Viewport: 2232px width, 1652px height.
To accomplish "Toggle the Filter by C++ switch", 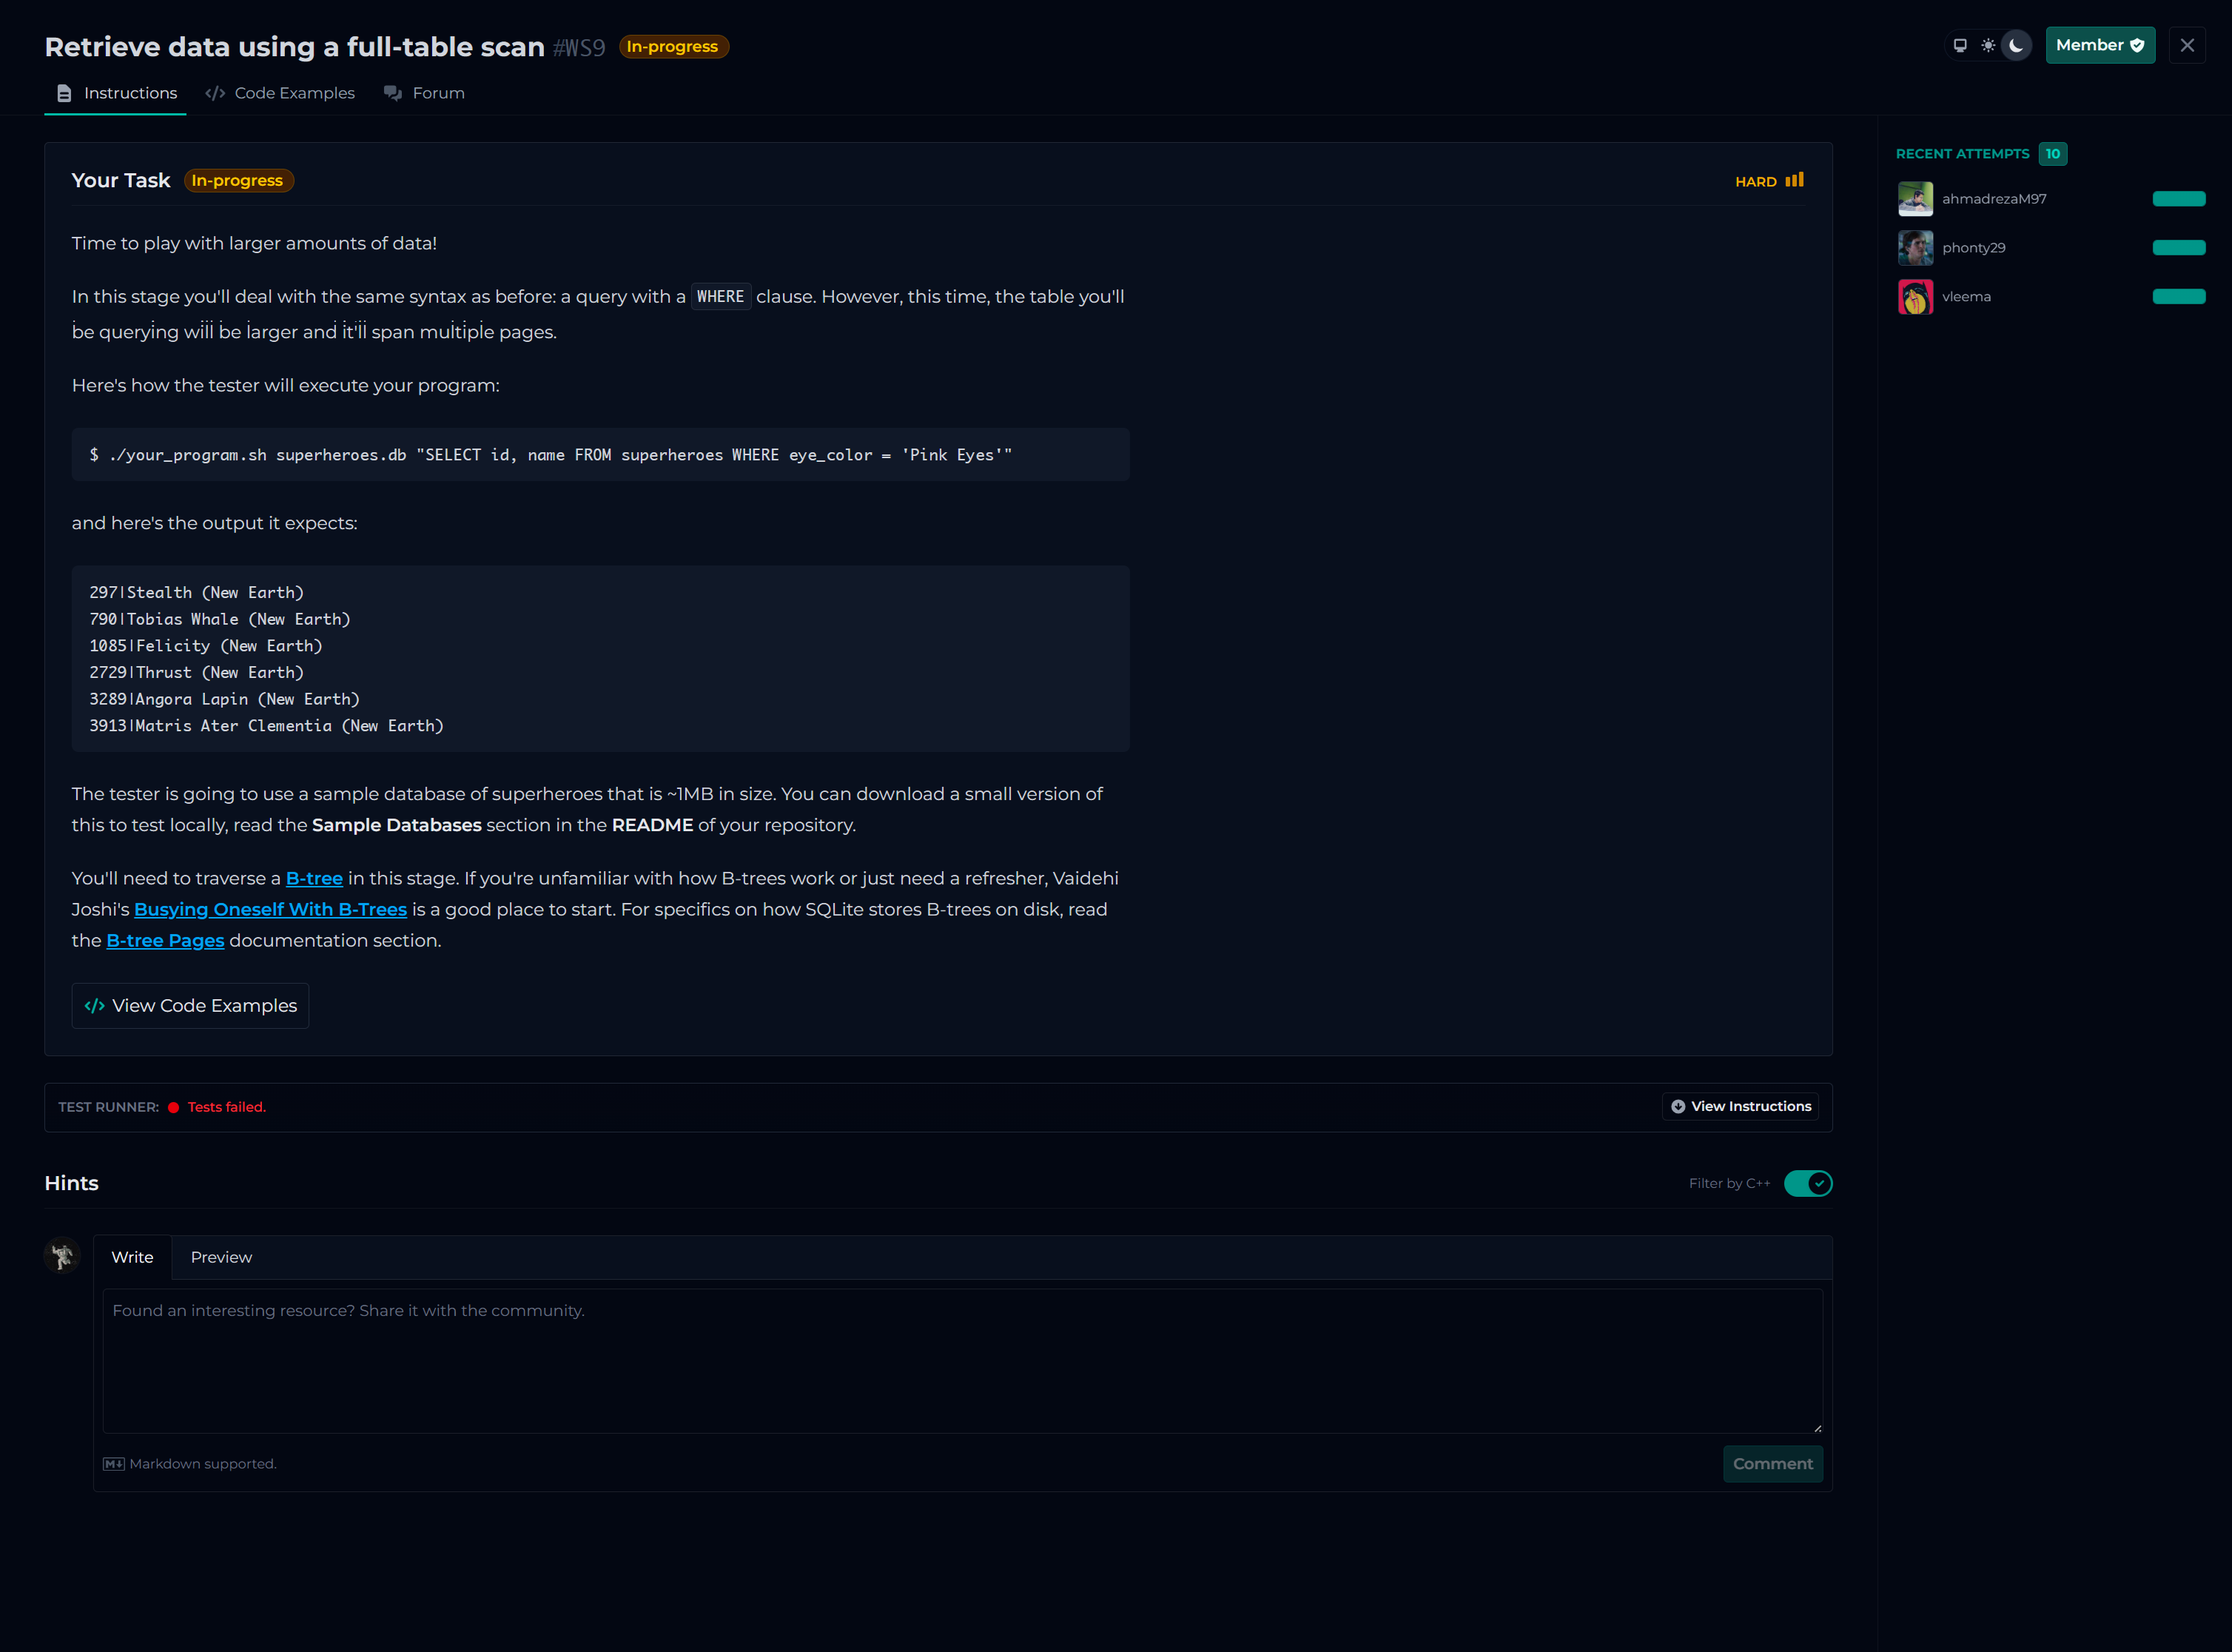I will pos(1807,1183).
